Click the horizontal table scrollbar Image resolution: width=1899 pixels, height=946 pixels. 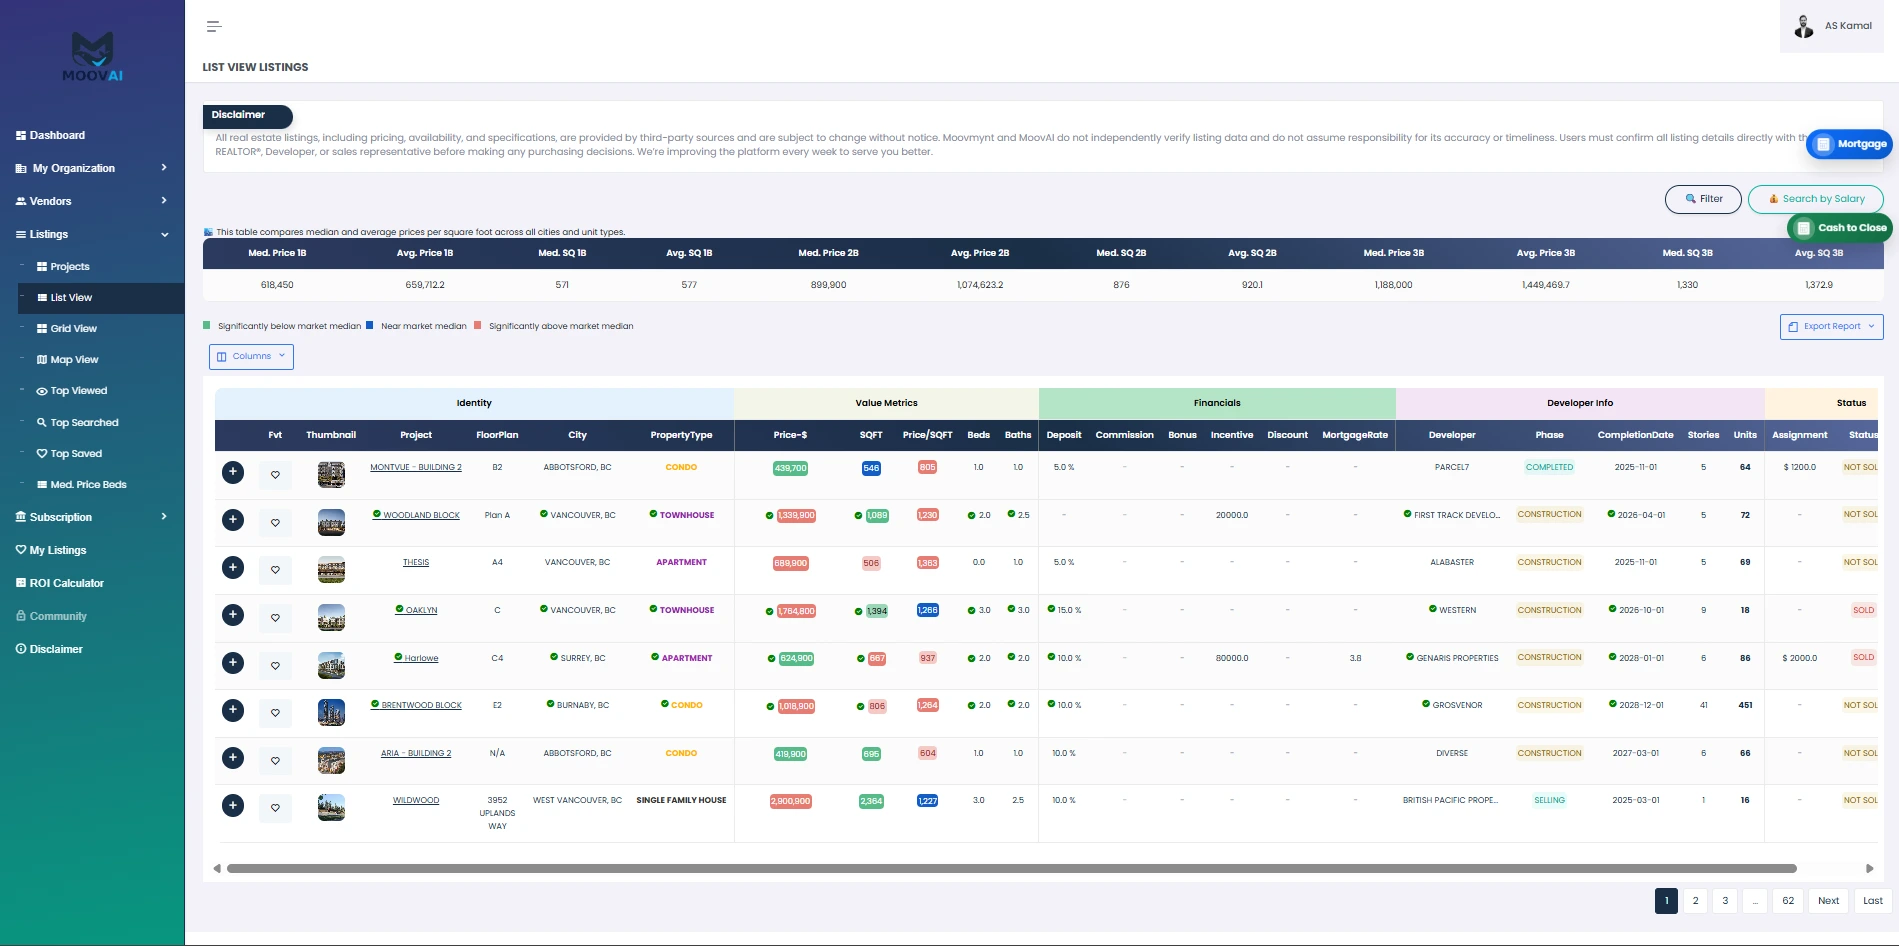pyautogui.click(x=1011, y=868)
